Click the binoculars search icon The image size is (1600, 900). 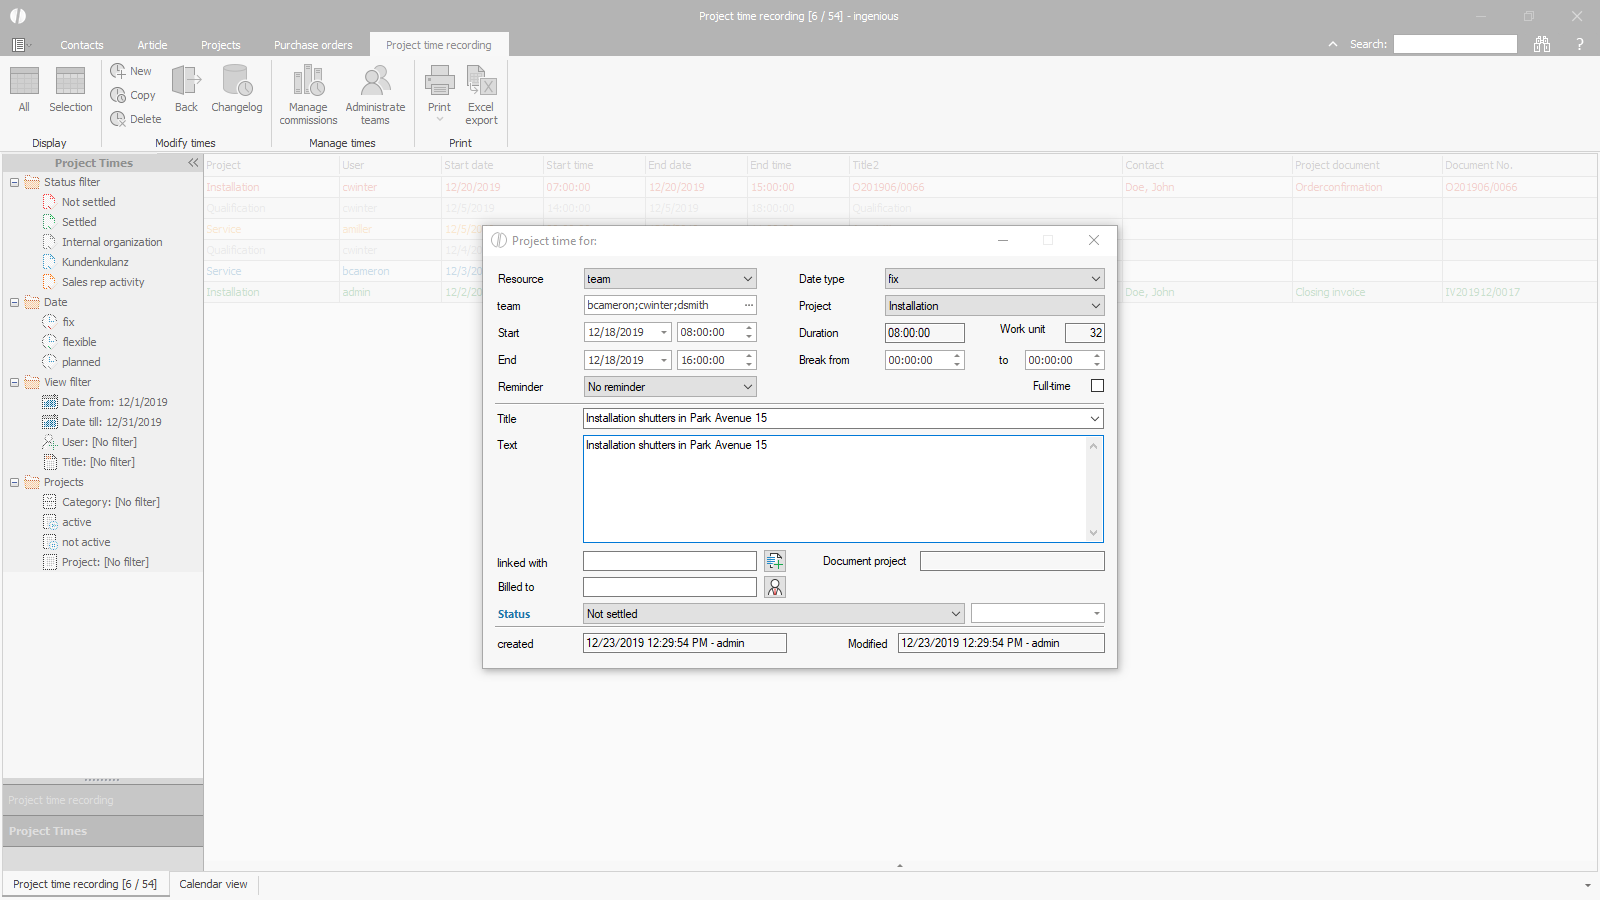click(1542, 44)
